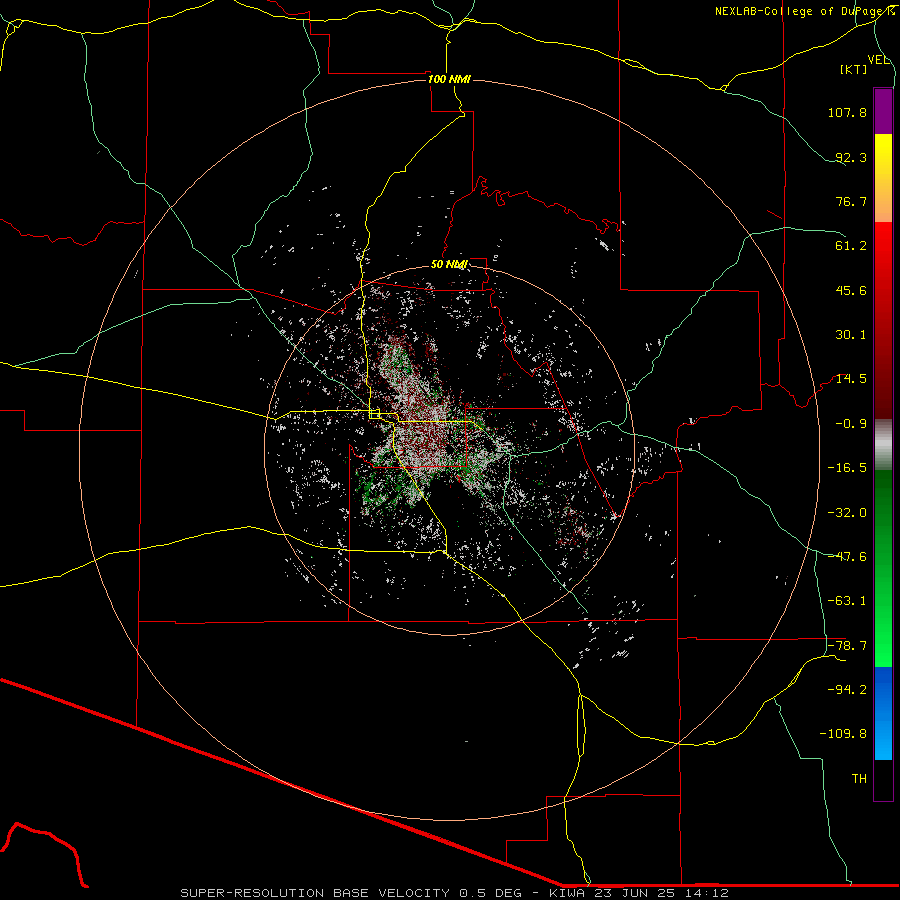Click the 14.5 value on velocity scale
The height and width of the screenshot is (900, 900).
[x=851, y=379]
